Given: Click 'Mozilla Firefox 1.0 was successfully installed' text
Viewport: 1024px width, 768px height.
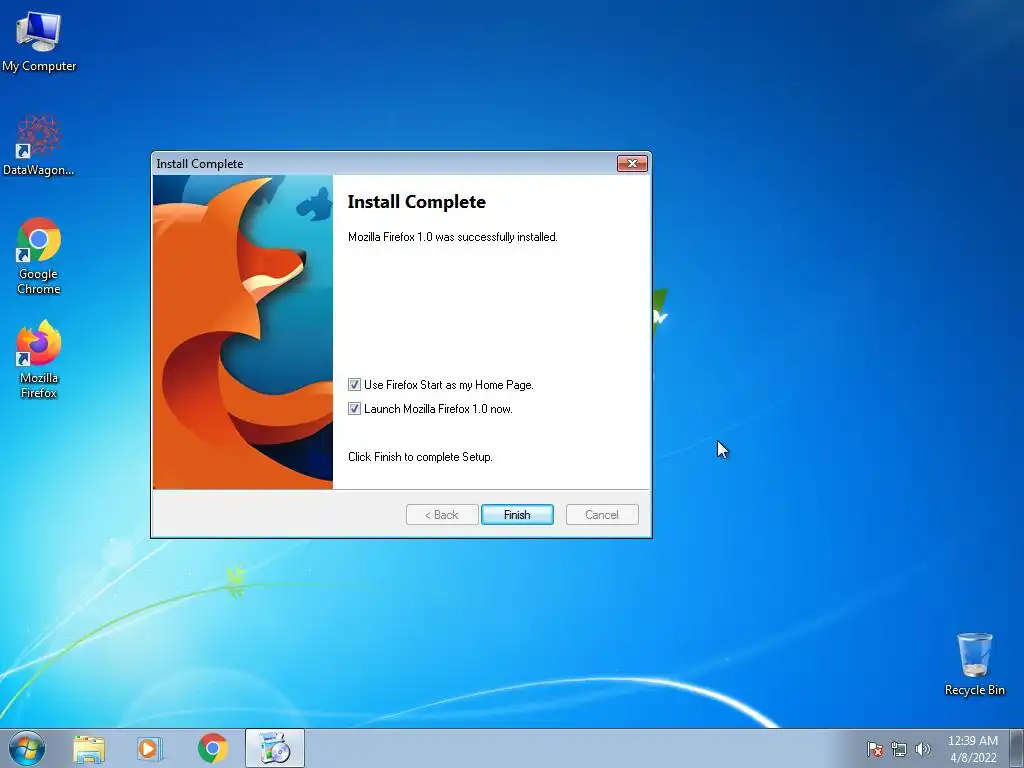Looking at the screenshot, I should click(453, 237).
